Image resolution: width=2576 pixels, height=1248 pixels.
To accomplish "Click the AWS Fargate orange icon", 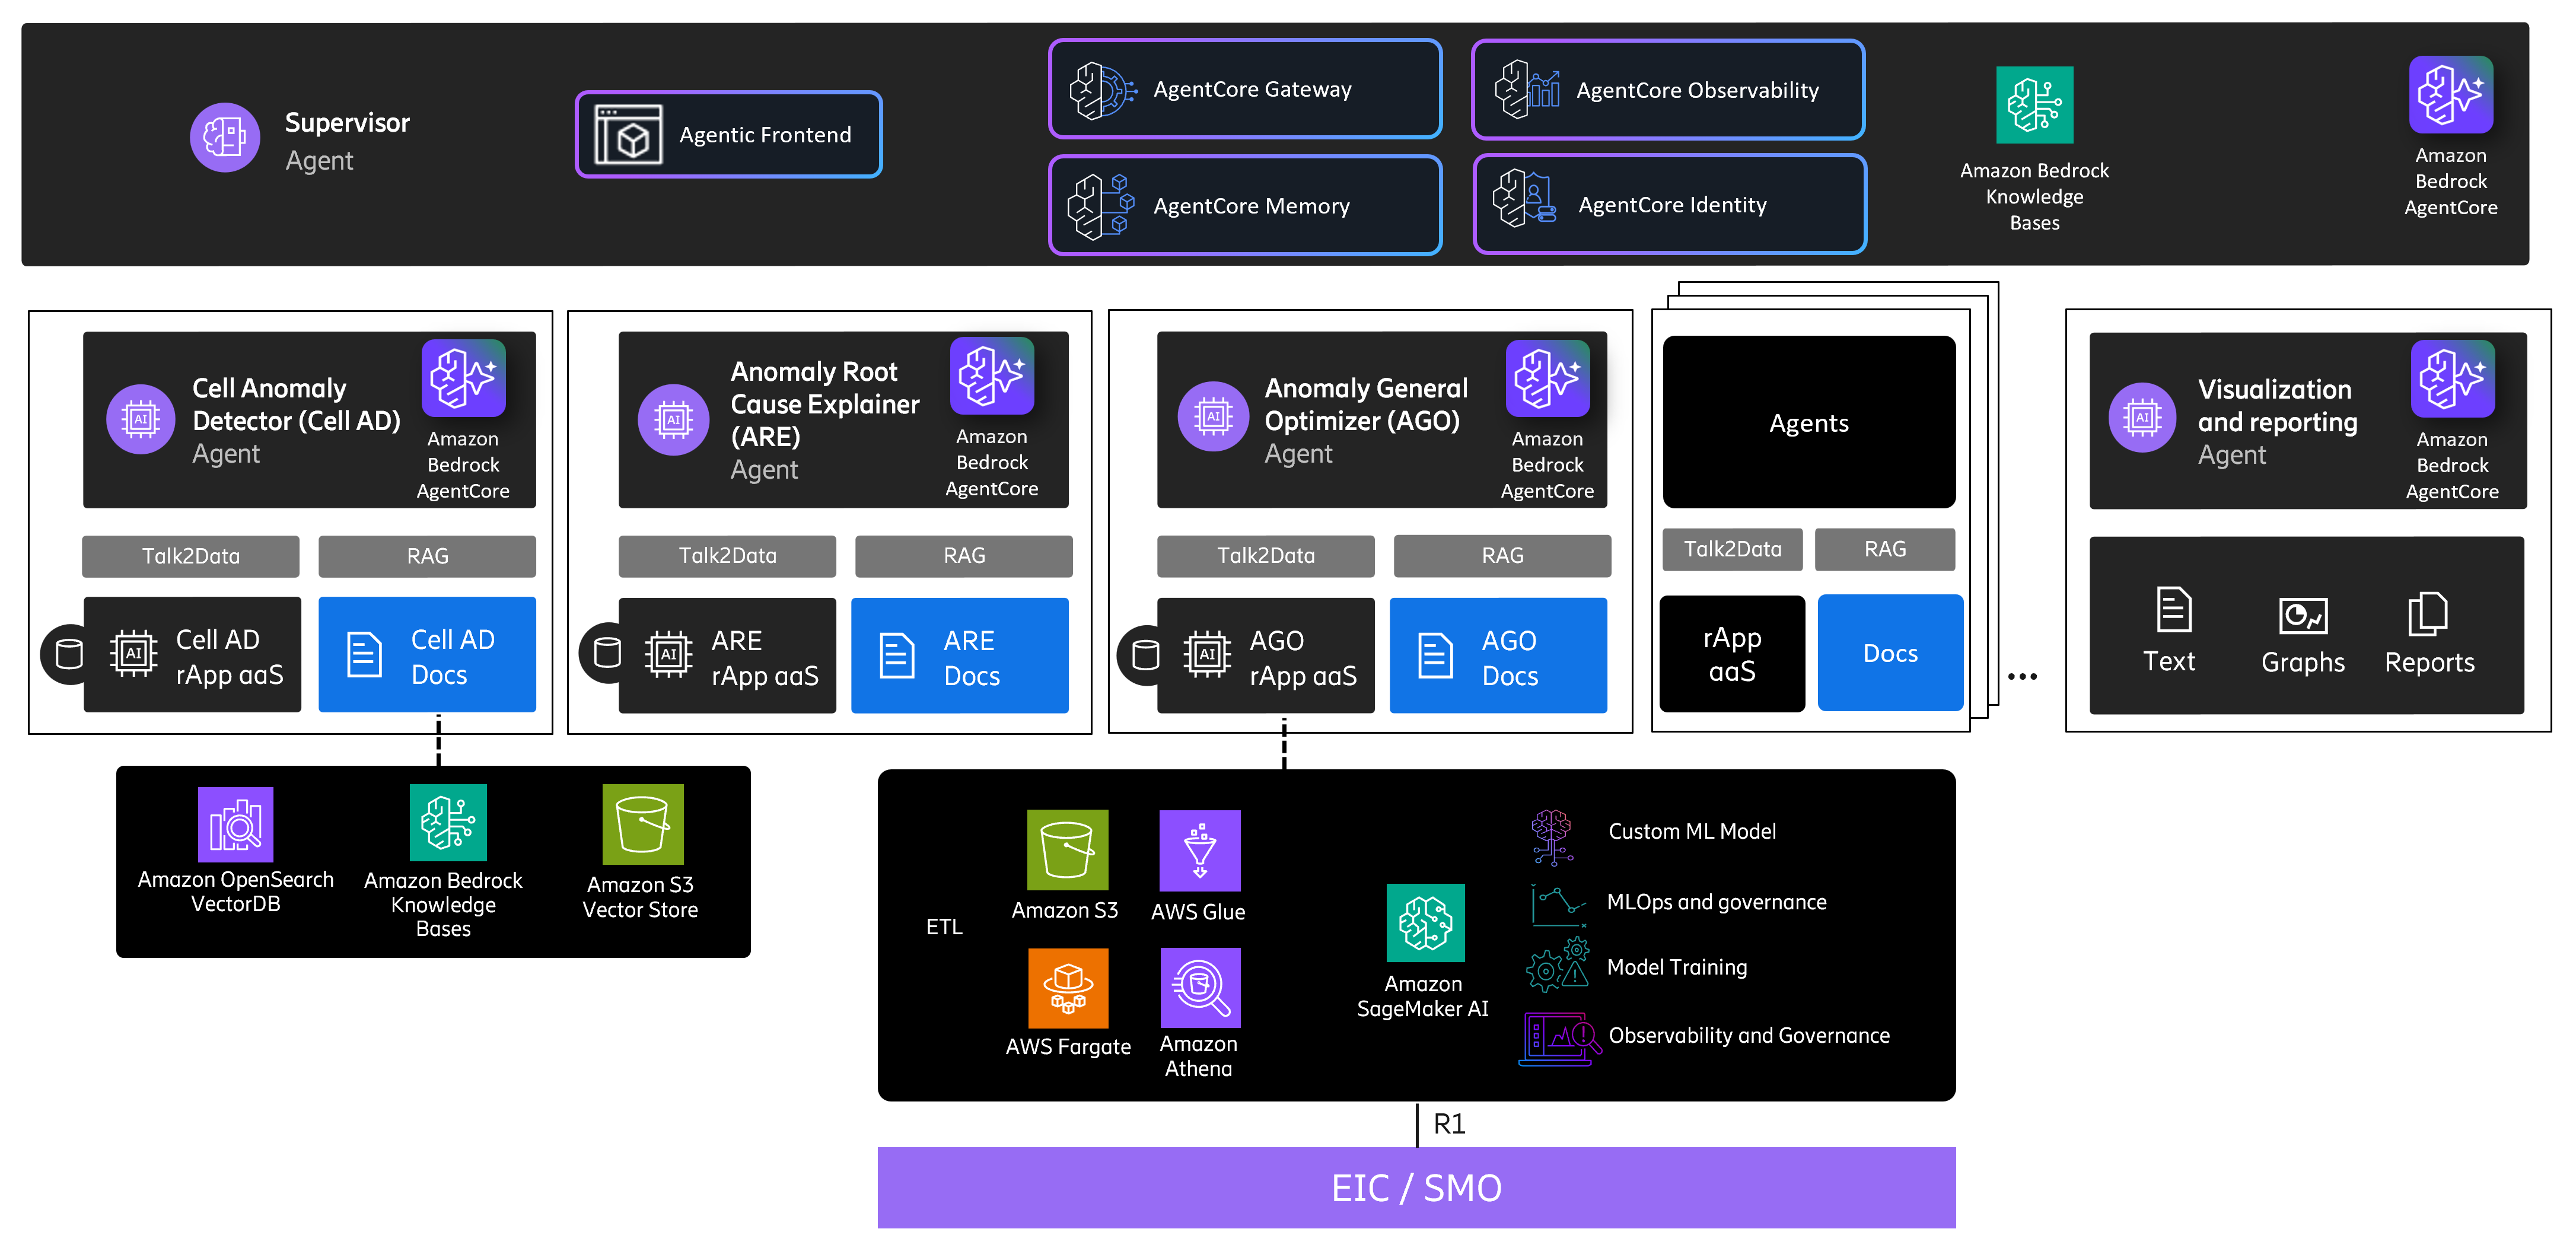I will coord(1068,988).
